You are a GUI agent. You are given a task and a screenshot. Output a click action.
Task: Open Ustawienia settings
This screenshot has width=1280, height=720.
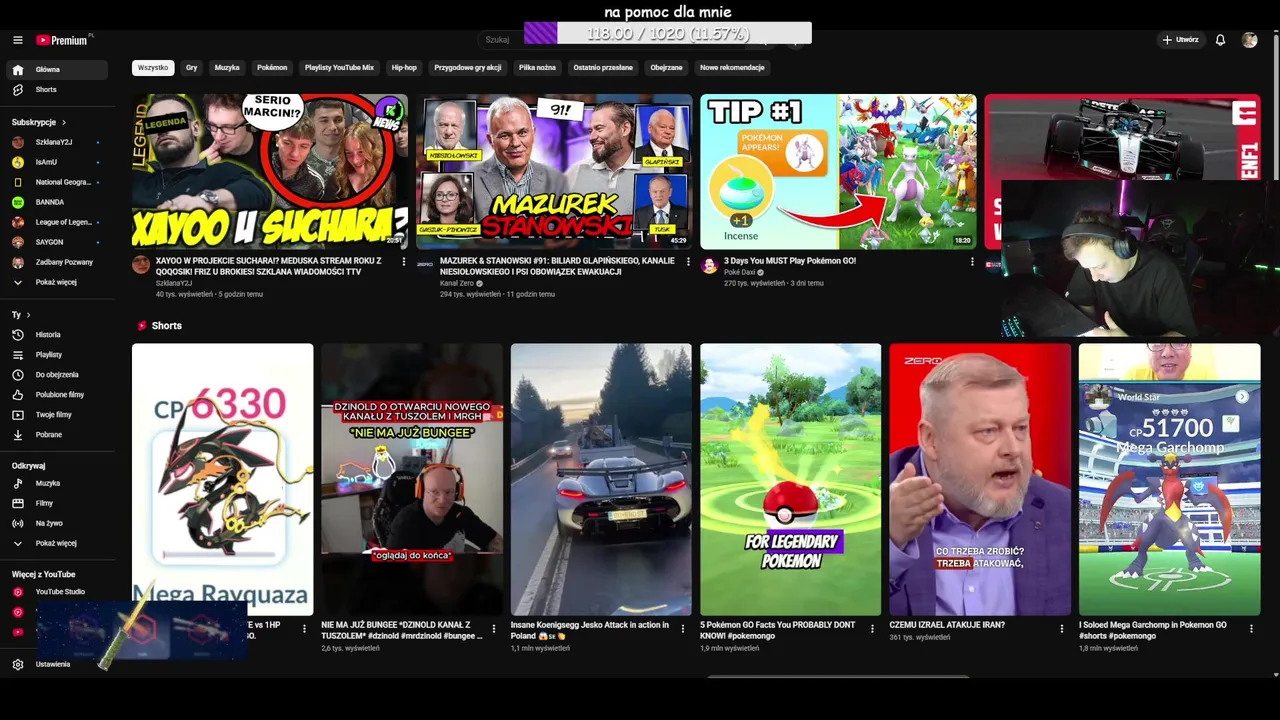pyautogui.click(x=56, y=664)
